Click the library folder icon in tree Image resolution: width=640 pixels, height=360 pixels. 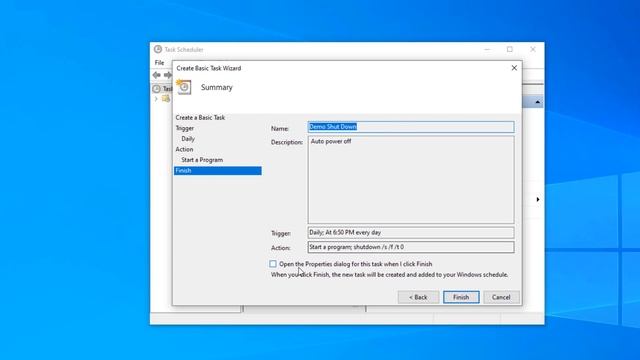pos(166,99)
